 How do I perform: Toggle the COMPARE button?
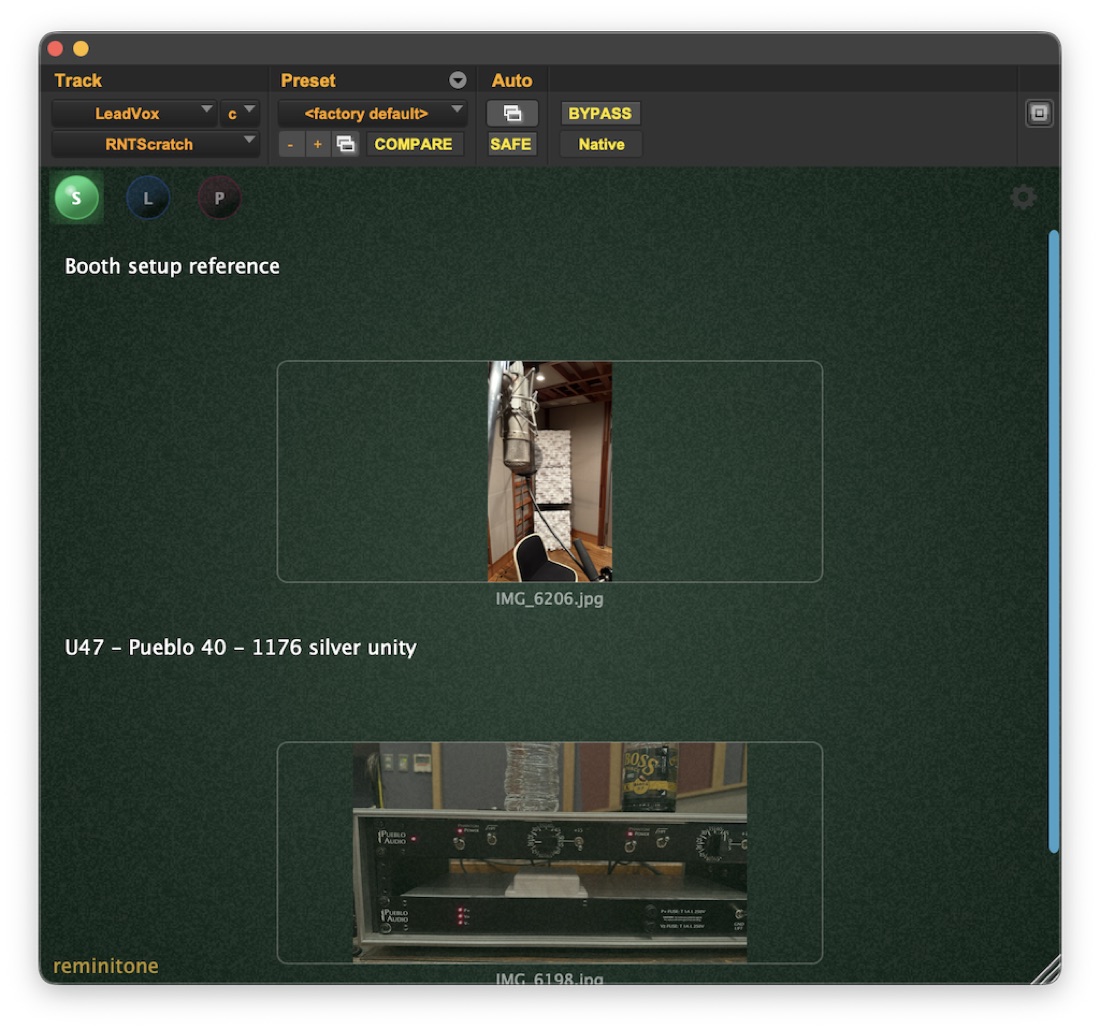413,144
